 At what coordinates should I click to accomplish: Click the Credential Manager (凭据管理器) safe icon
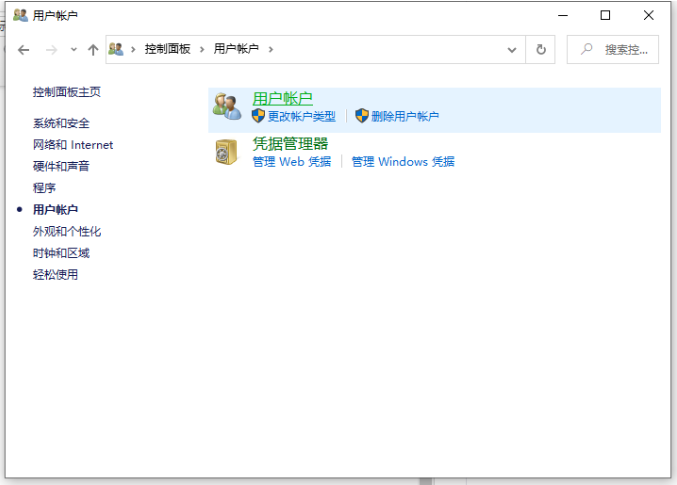click(227, 152)
